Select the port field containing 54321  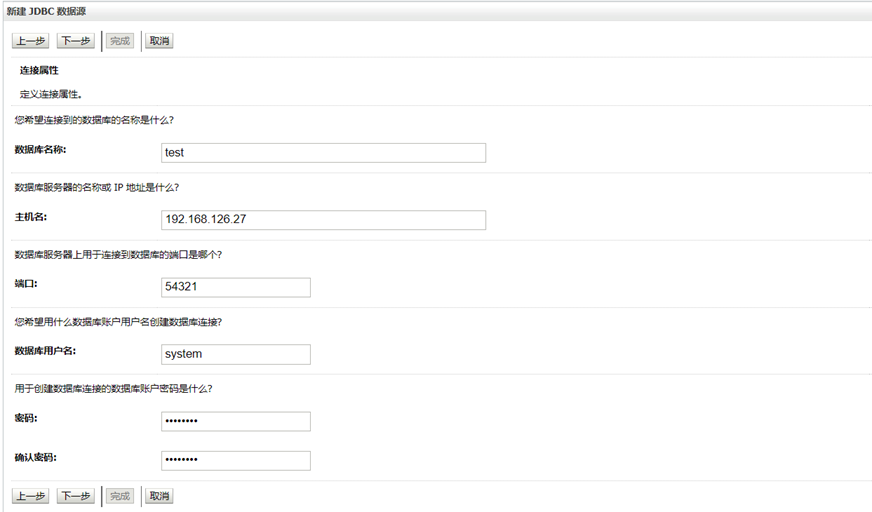pos(235,288)
